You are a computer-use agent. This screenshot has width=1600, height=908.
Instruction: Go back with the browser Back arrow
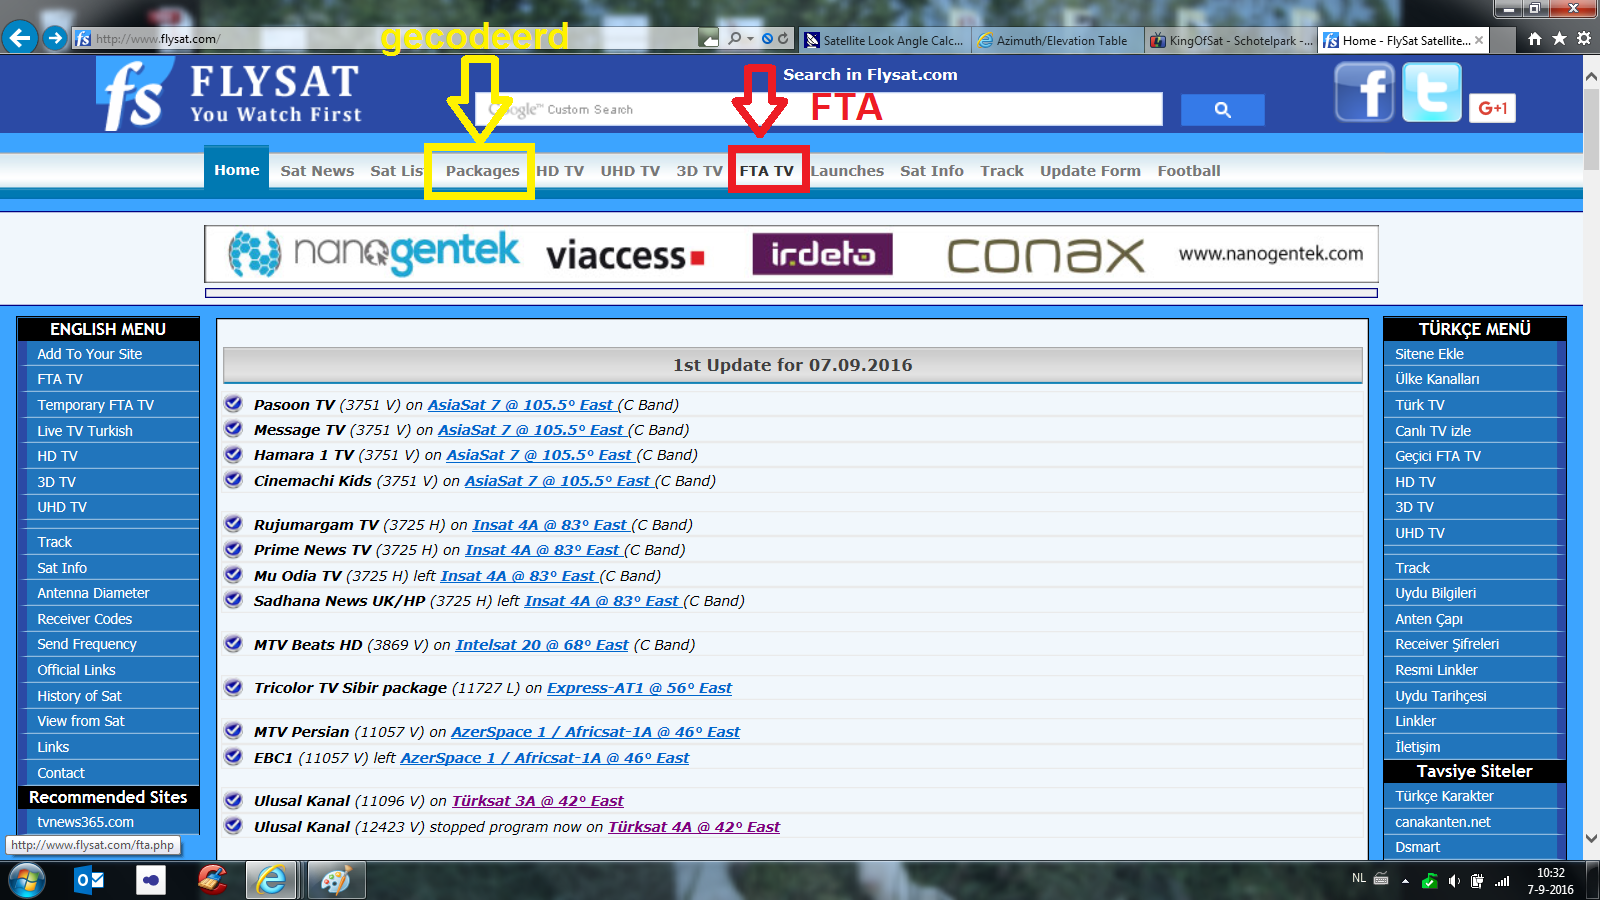20,38
